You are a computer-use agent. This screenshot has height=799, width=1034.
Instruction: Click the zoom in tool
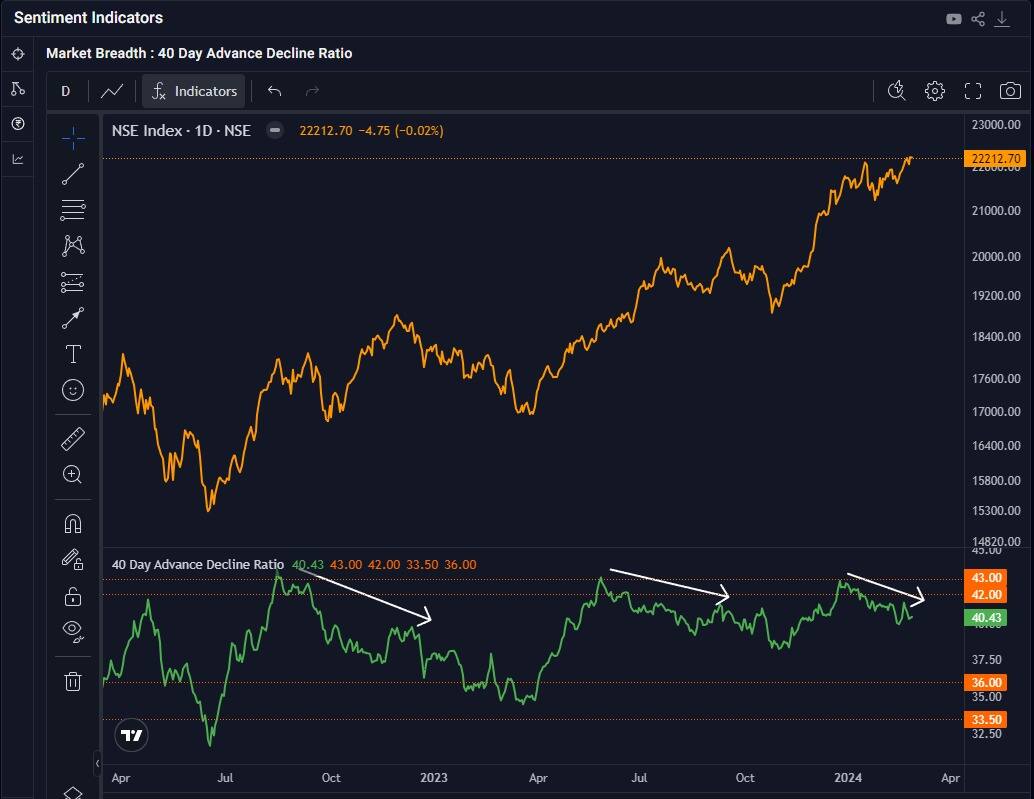point(73,474)
